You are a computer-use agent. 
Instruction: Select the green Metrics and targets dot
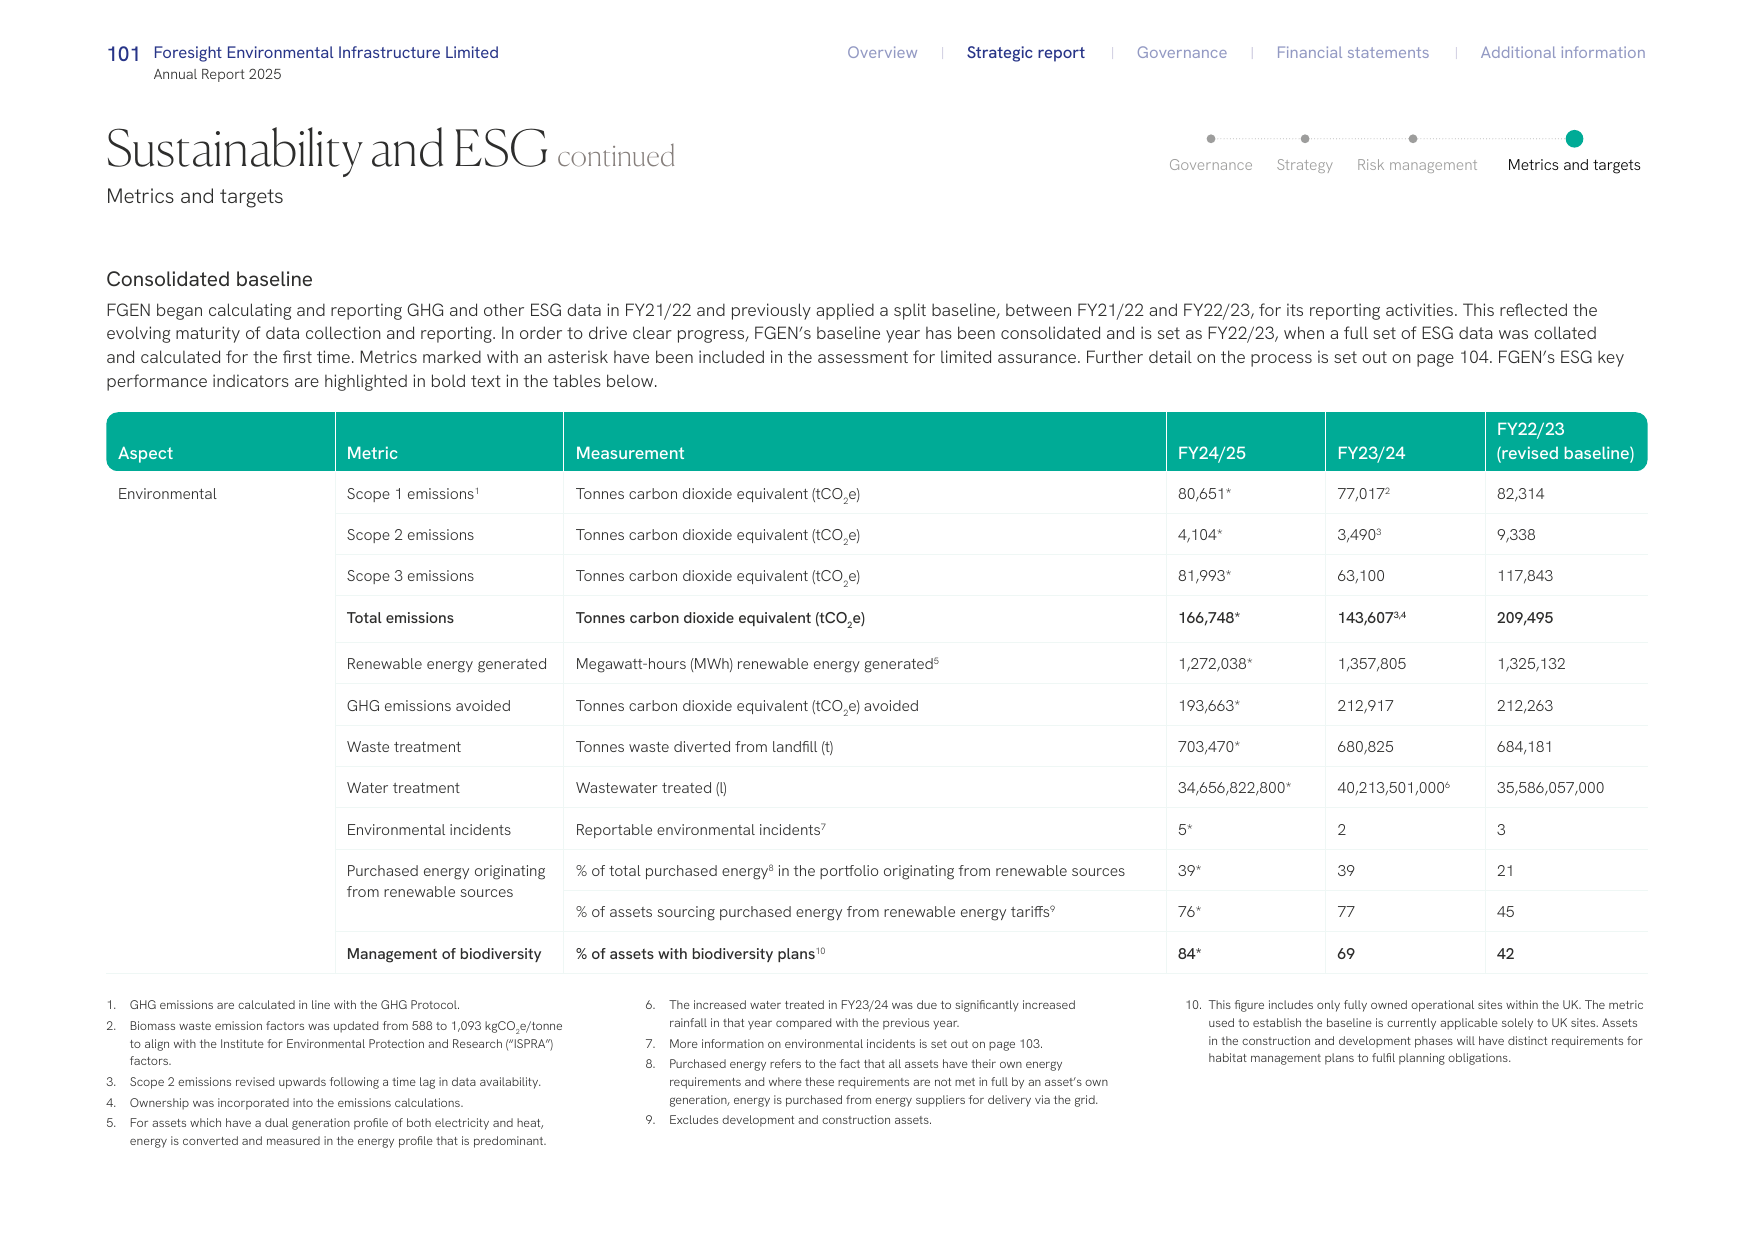point(1574,139)
